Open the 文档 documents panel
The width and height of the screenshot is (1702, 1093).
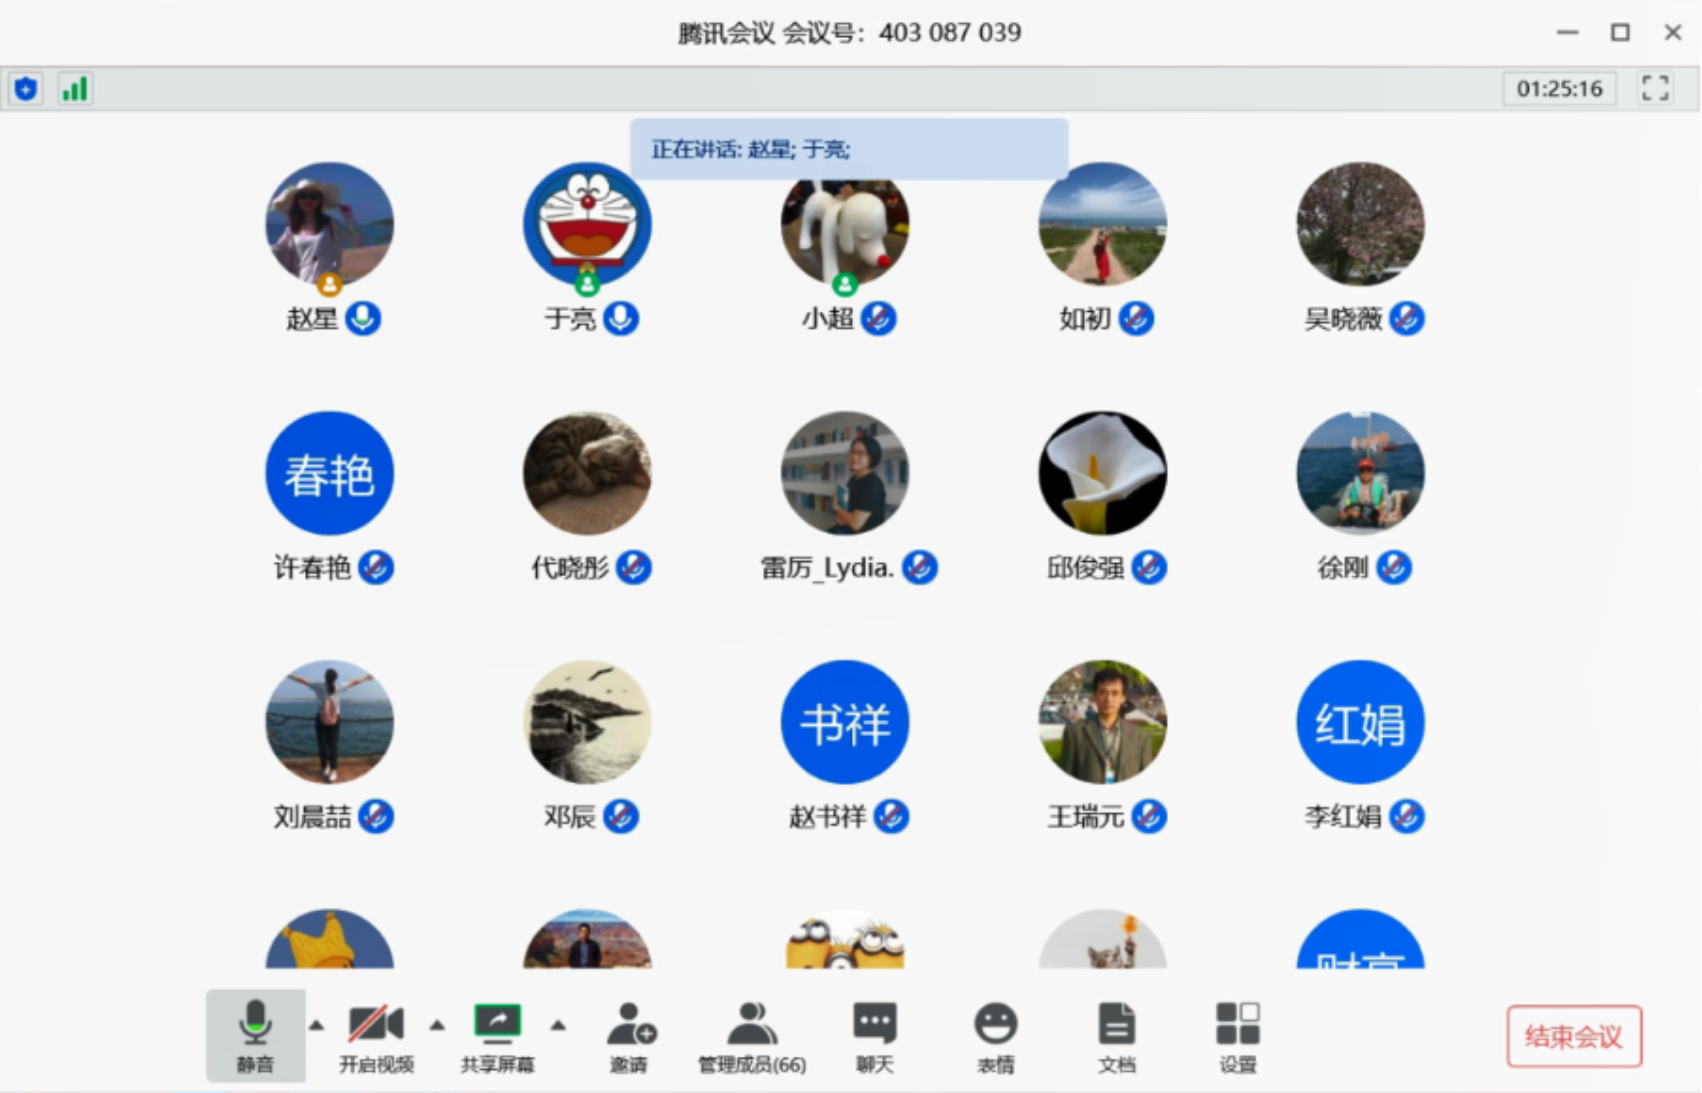tap(1117, 1035)
